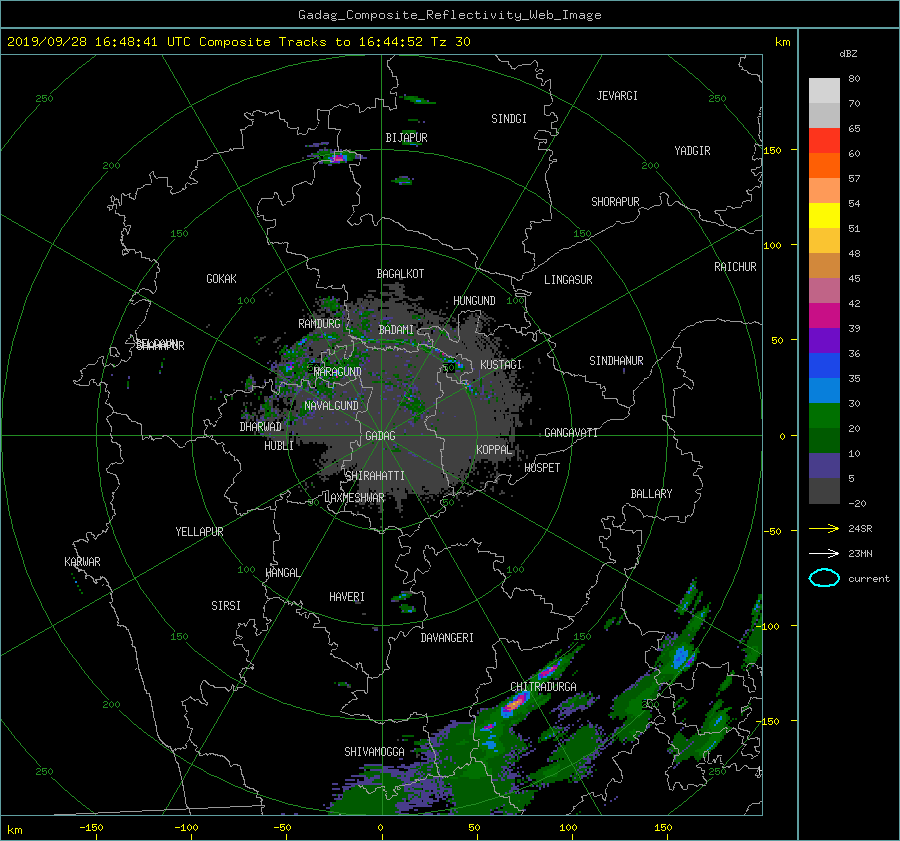The height and width of the screenshot is (841, 900).
Task: Click the HUNGUND city label
Action: [474, 301]
